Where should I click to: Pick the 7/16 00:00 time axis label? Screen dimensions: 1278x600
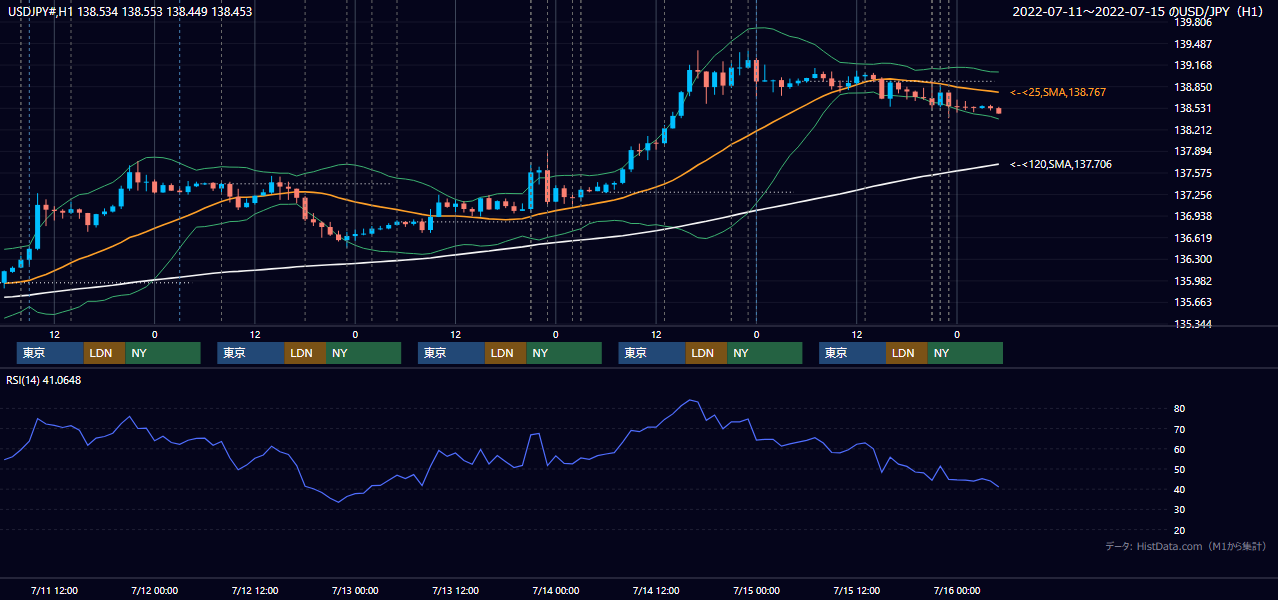click(958, 590)
